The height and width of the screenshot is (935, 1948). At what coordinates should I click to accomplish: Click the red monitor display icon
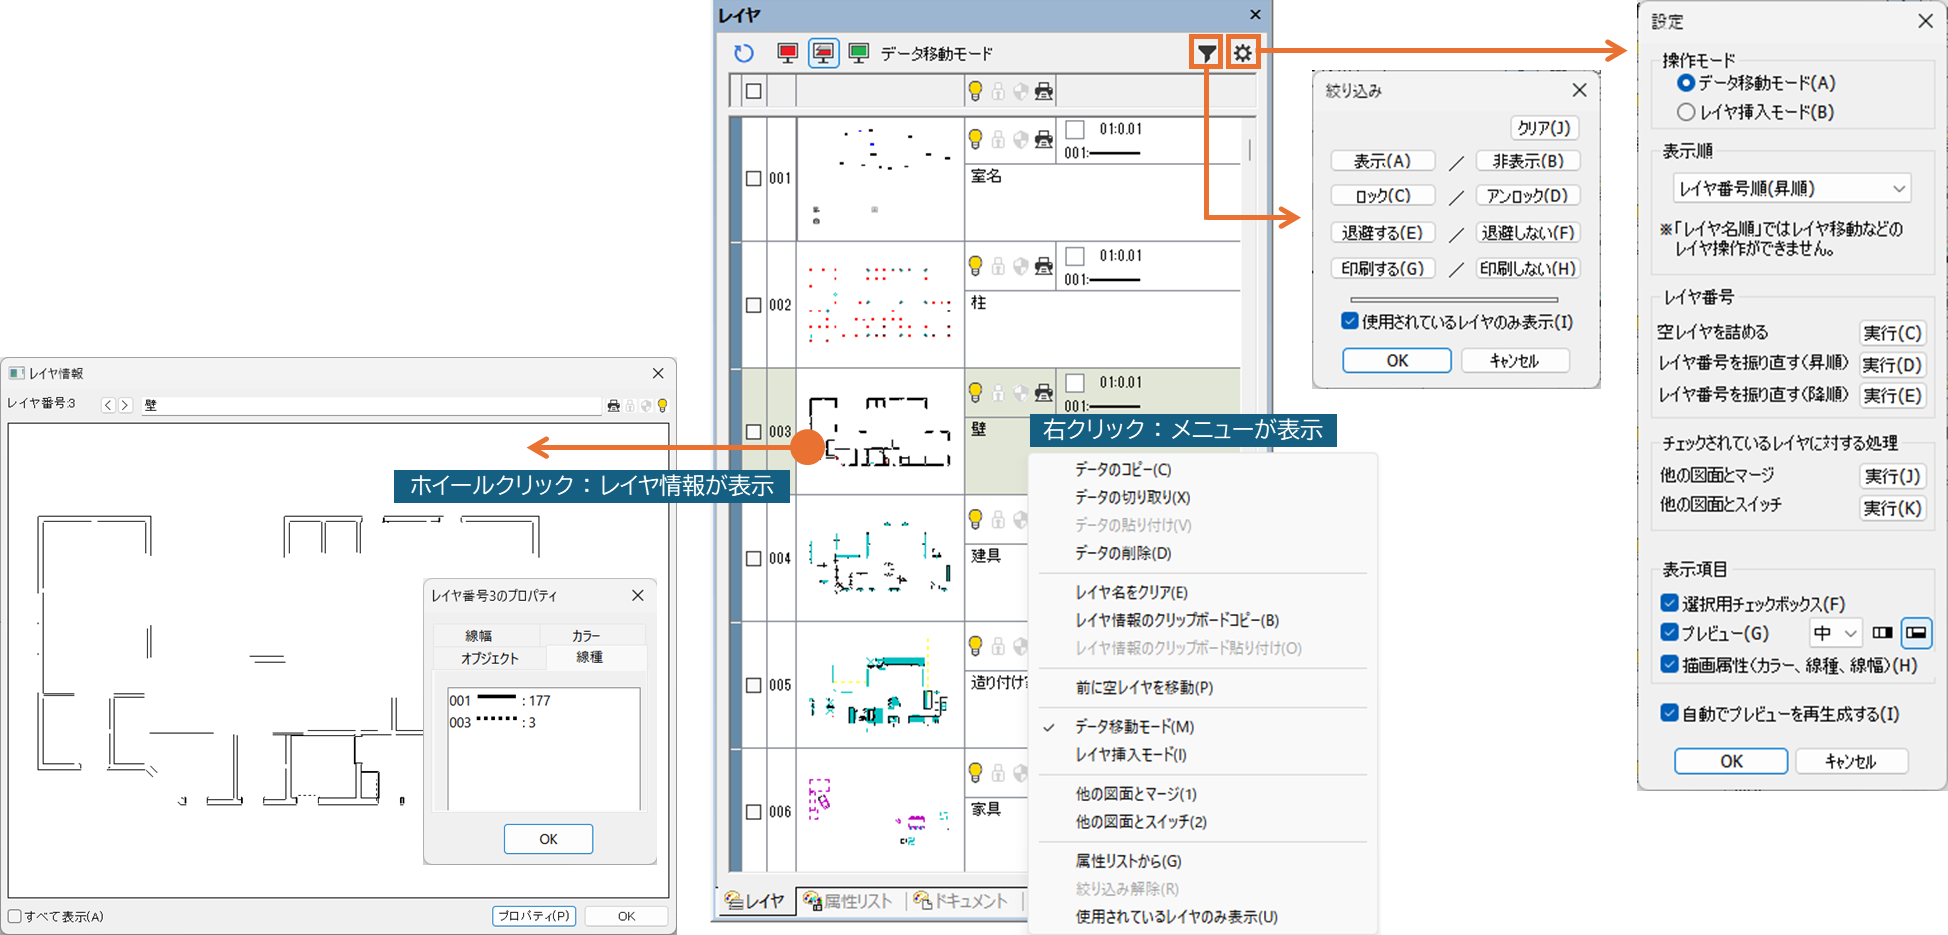pos(788,54)
